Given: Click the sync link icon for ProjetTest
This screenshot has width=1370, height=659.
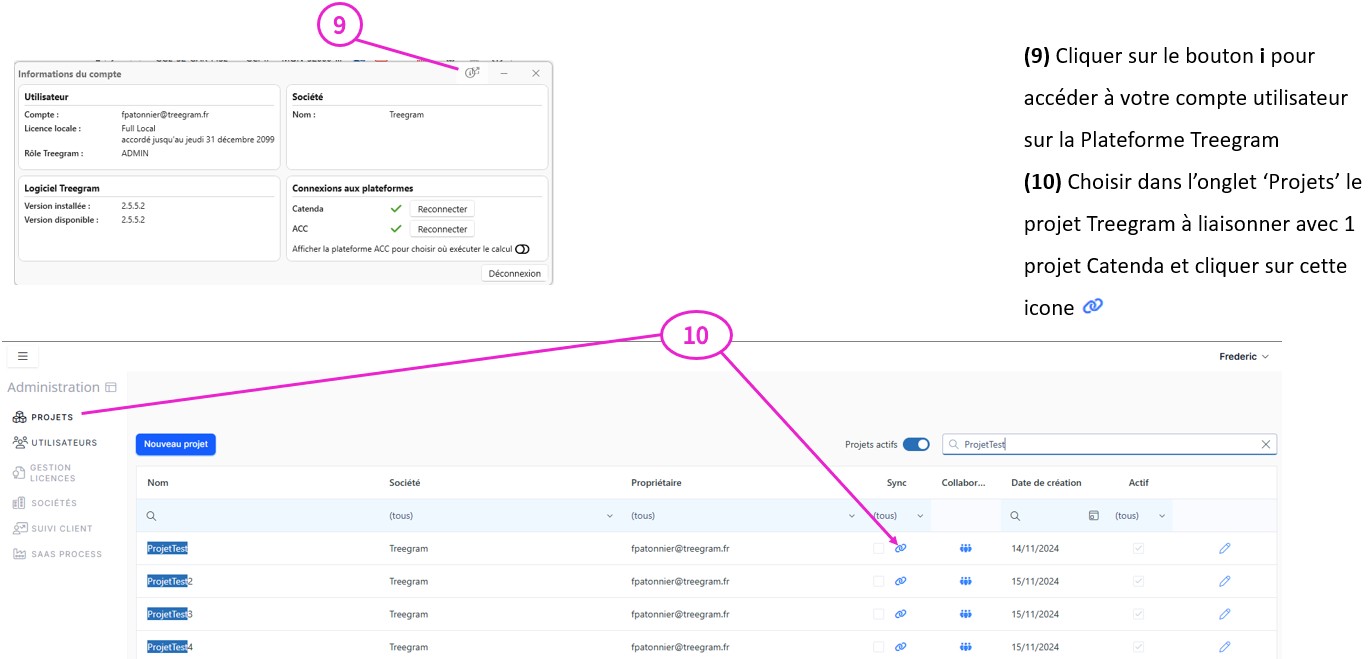Looking at the screenshot, I should tap(900, 548).
